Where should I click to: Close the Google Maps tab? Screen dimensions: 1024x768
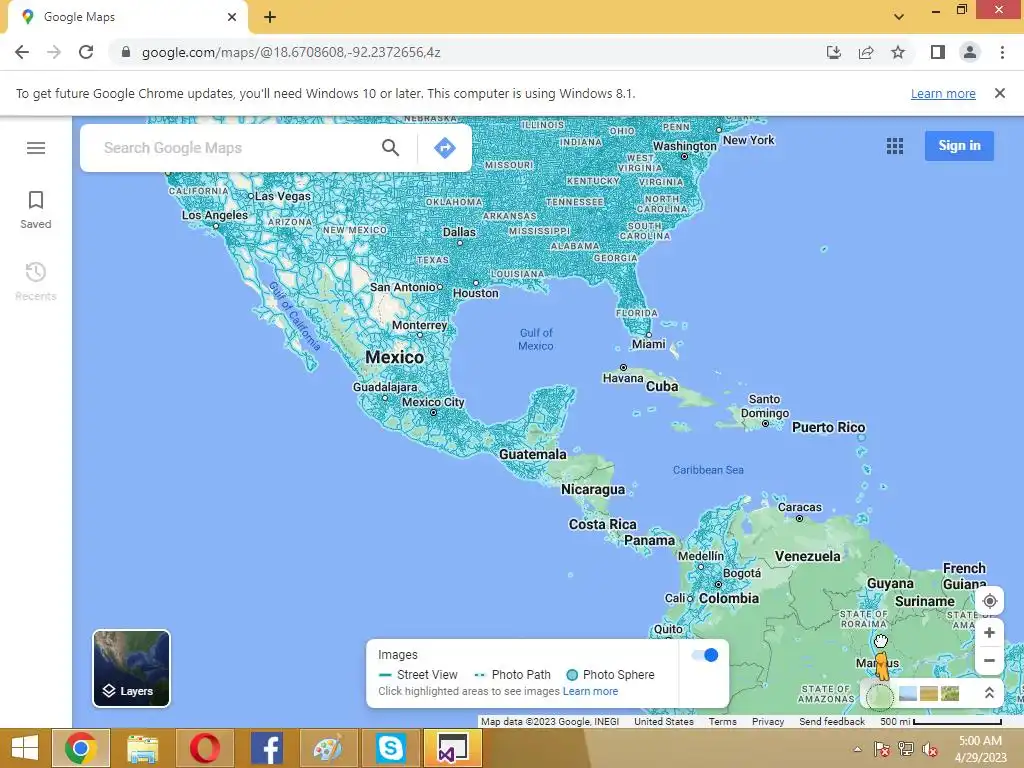click(x=232, y=17)
